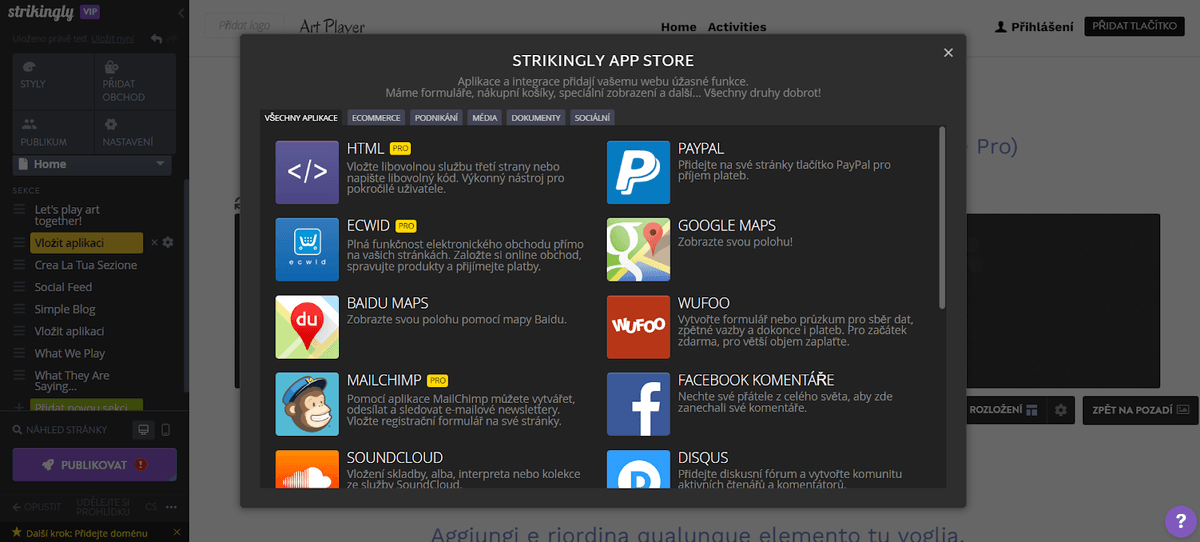
Task: Show the Sociální apps tab
Action: click(592, 118)
